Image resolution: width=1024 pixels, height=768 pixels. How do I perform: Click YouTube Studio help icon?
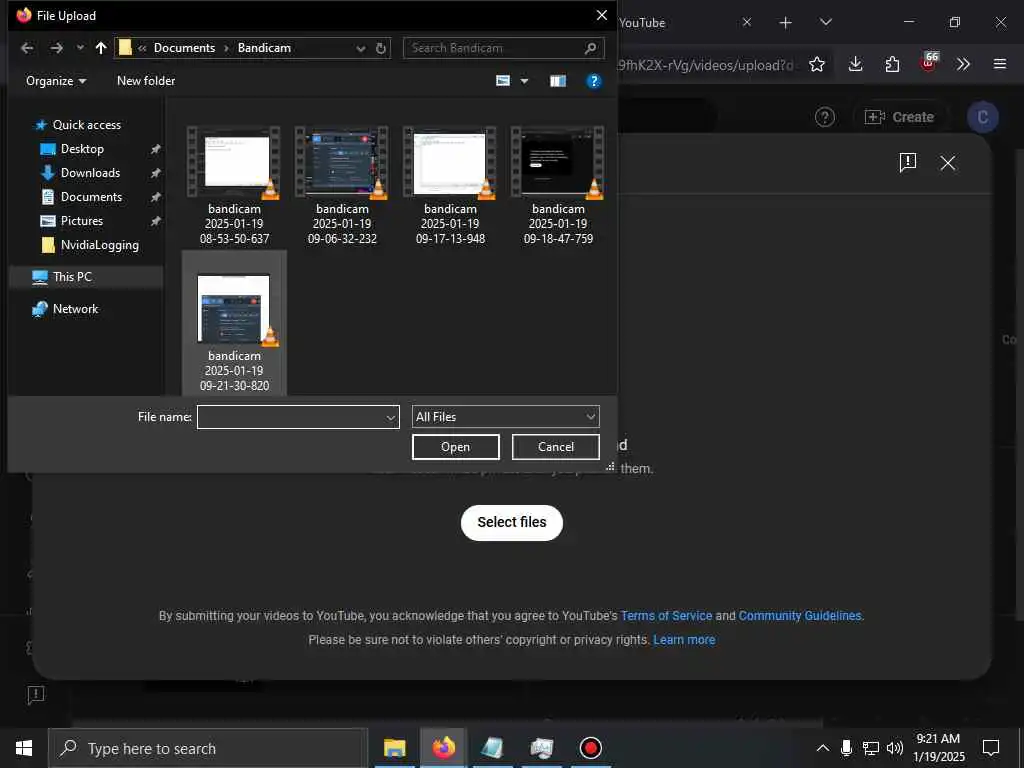825,118
